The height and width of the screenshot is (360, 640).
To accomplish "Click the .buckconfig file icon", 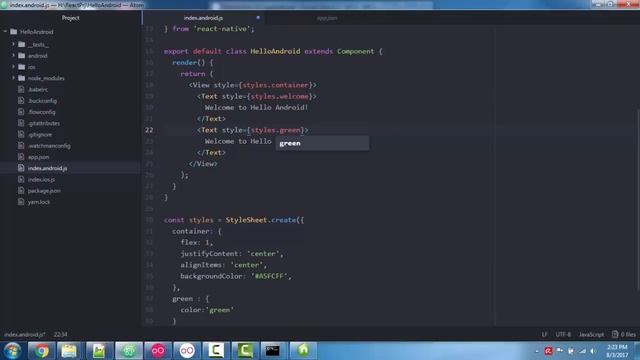I will (x=21, y=100).
